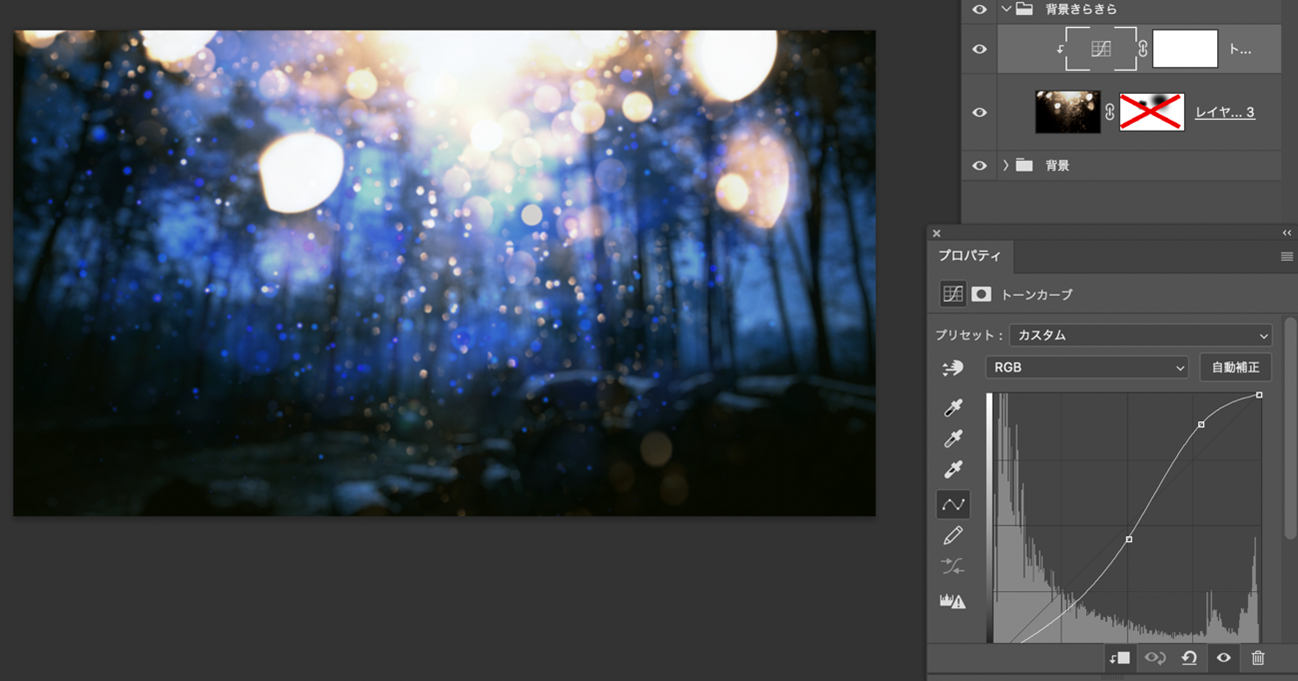Reset adjustment to defaults
This screenshot has width=1298, height=681.
1189,658
